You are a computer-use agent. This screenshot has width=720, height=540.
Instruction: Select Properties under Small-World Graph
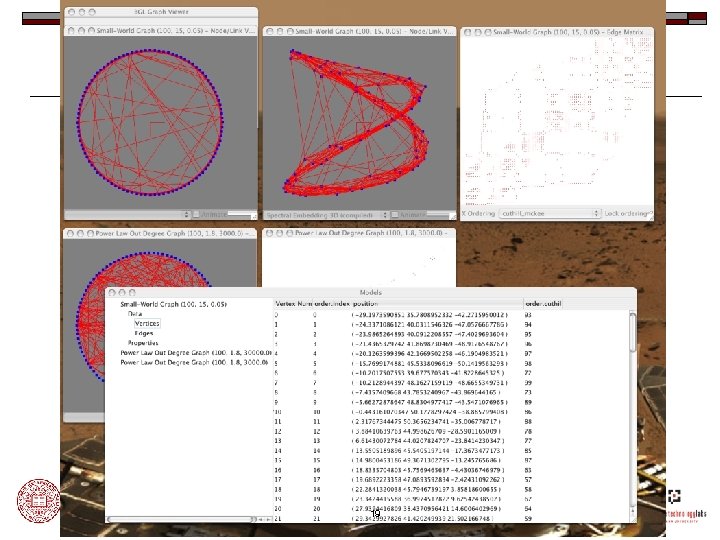tap(143, 343)
